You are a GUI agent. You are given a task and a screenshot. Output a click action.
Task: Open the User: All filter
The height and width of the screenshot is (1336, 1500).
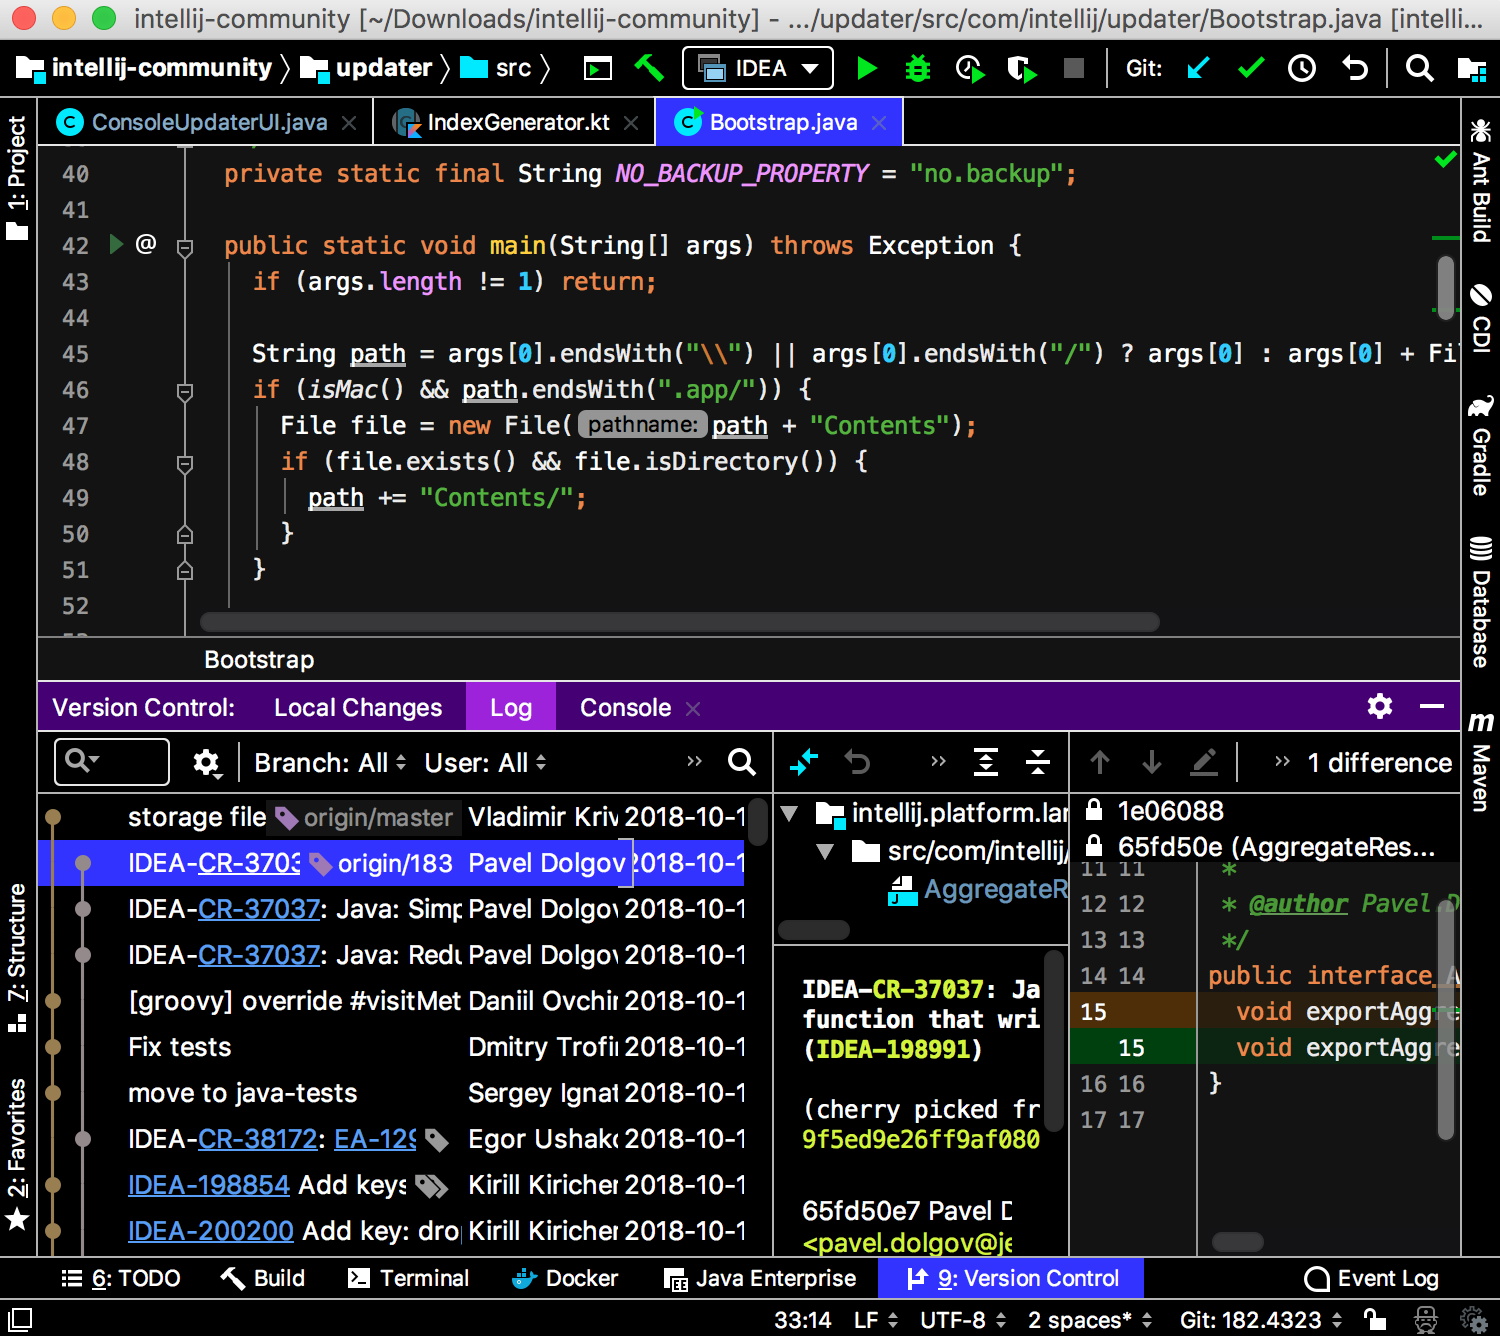pos(485,763)
